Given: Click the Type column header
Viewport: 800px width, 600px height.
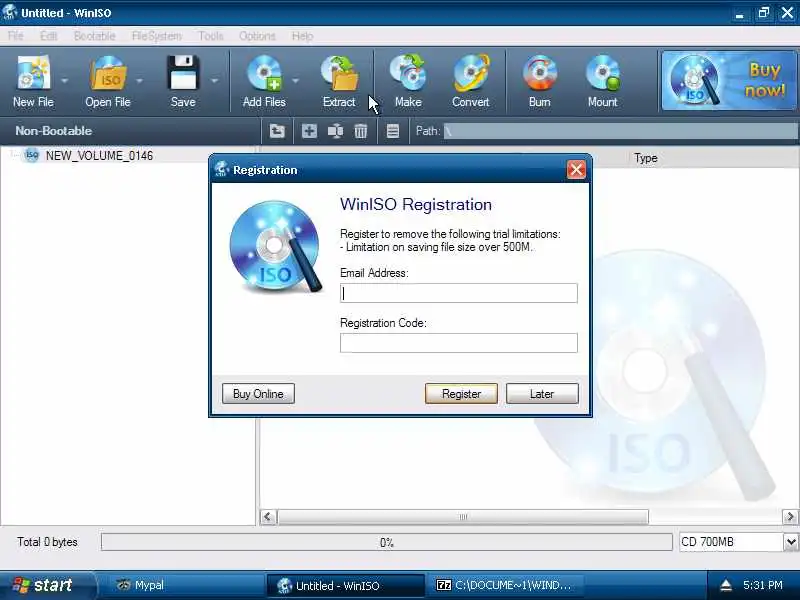Looking at the screenshot, I should tap(646, 158).
